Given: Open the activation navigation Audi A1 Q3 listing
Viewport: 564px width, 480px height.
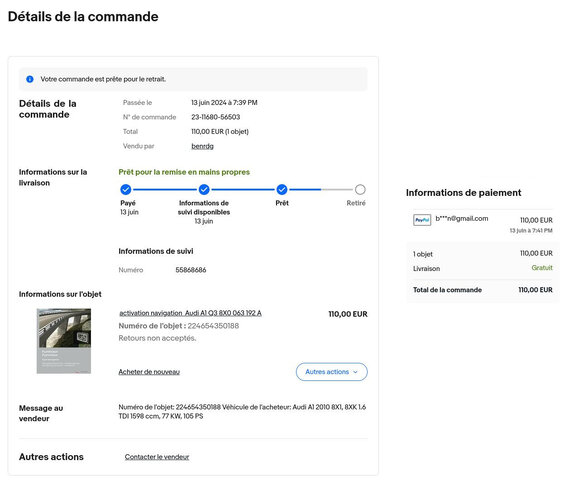Looking at the screenshot, I should 190,313.
